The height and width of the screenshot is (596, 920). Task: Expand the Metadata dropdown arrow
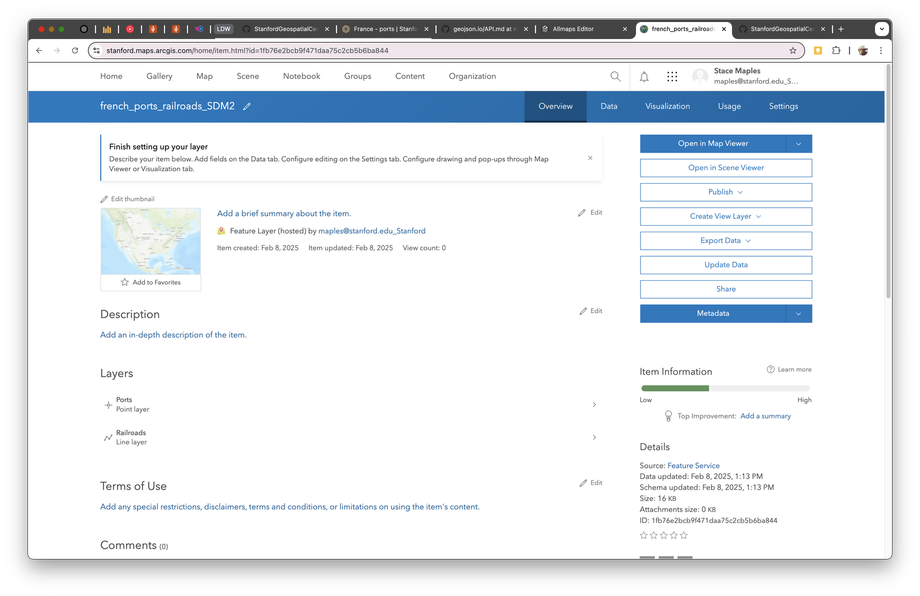coord(799,314)
